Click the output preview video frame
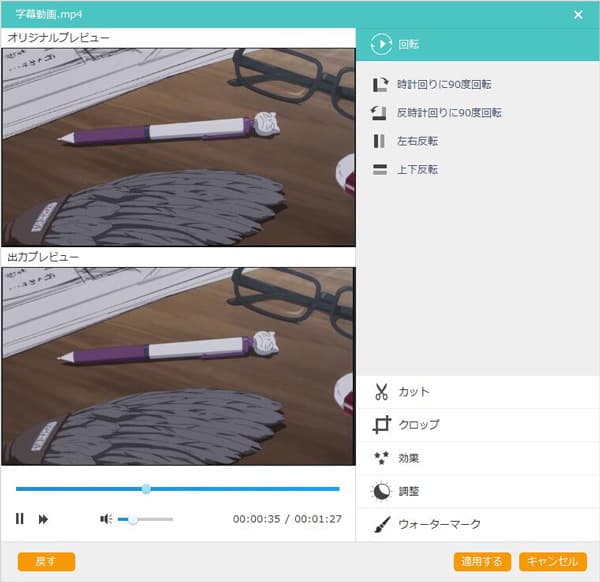 click(x=178, y=366)
